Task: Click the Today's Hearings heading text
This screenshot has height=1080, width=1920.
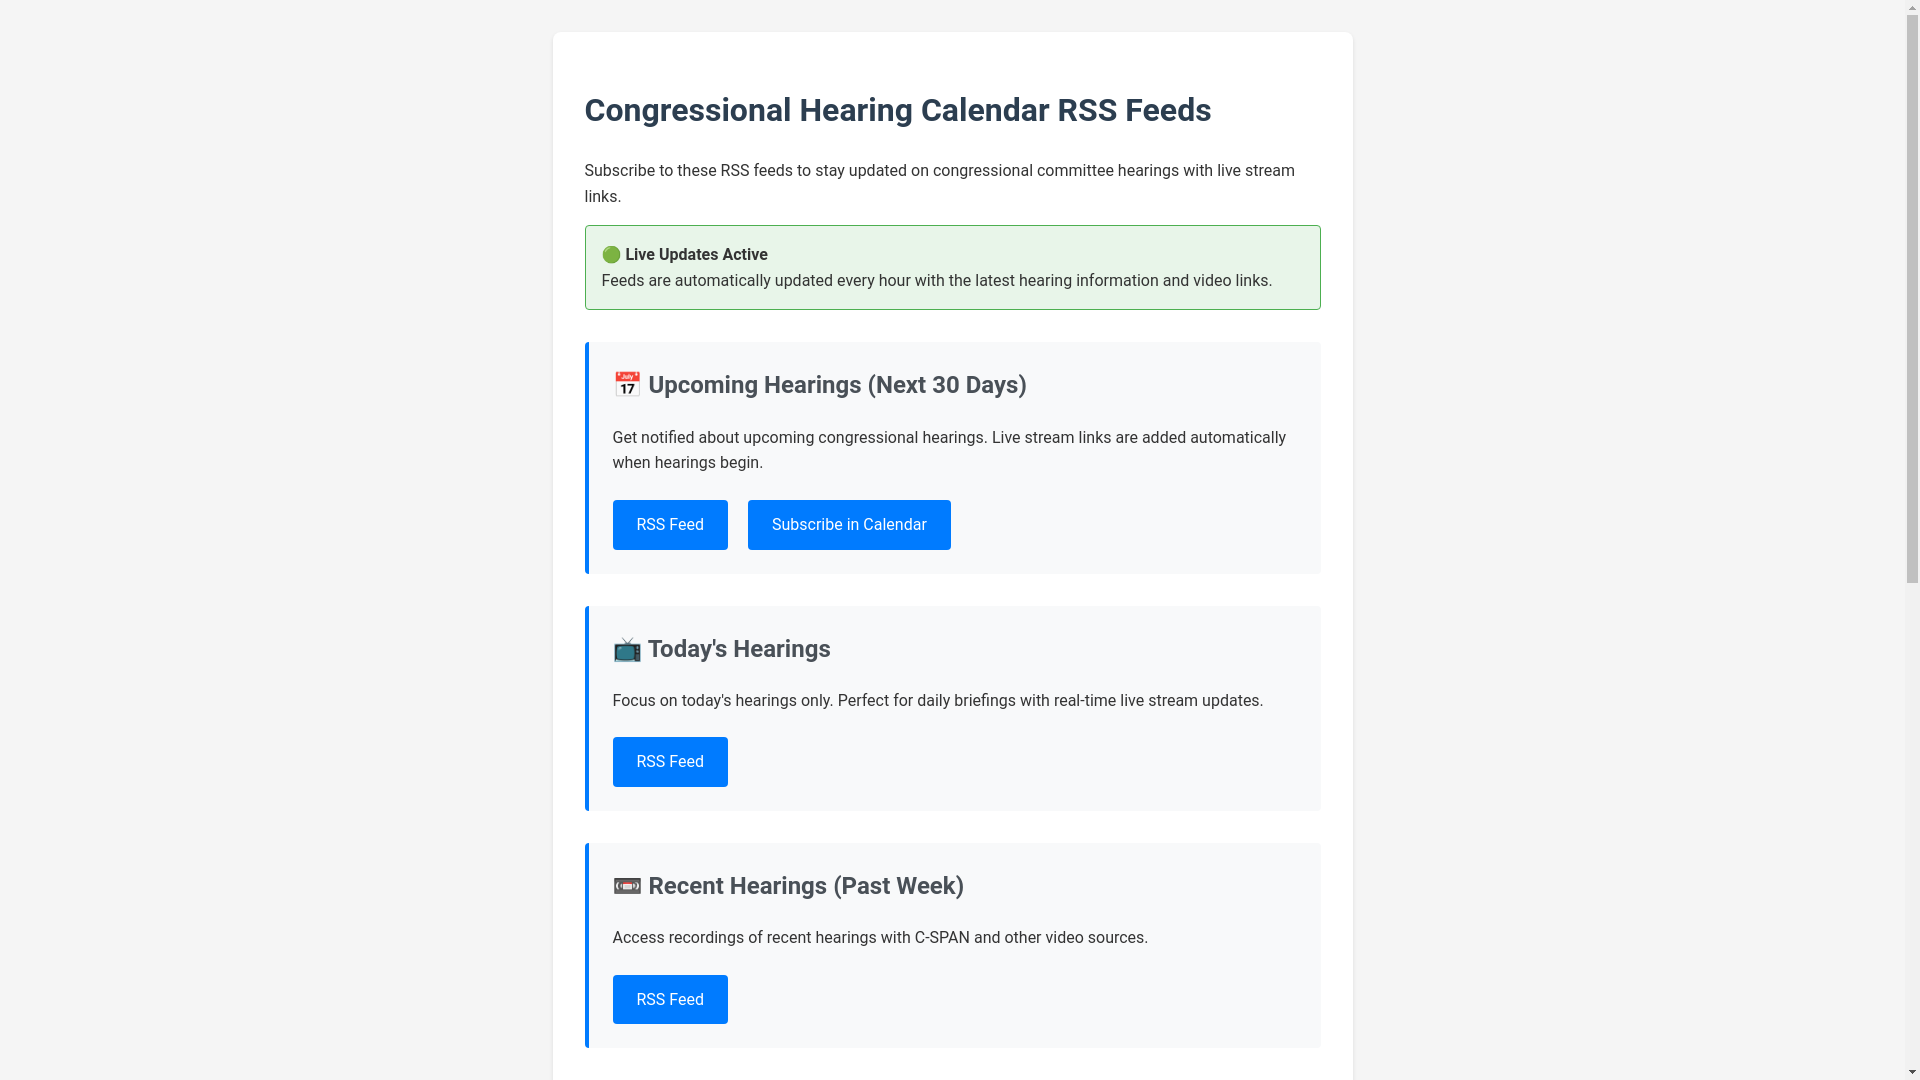Action: pos(739,649)
